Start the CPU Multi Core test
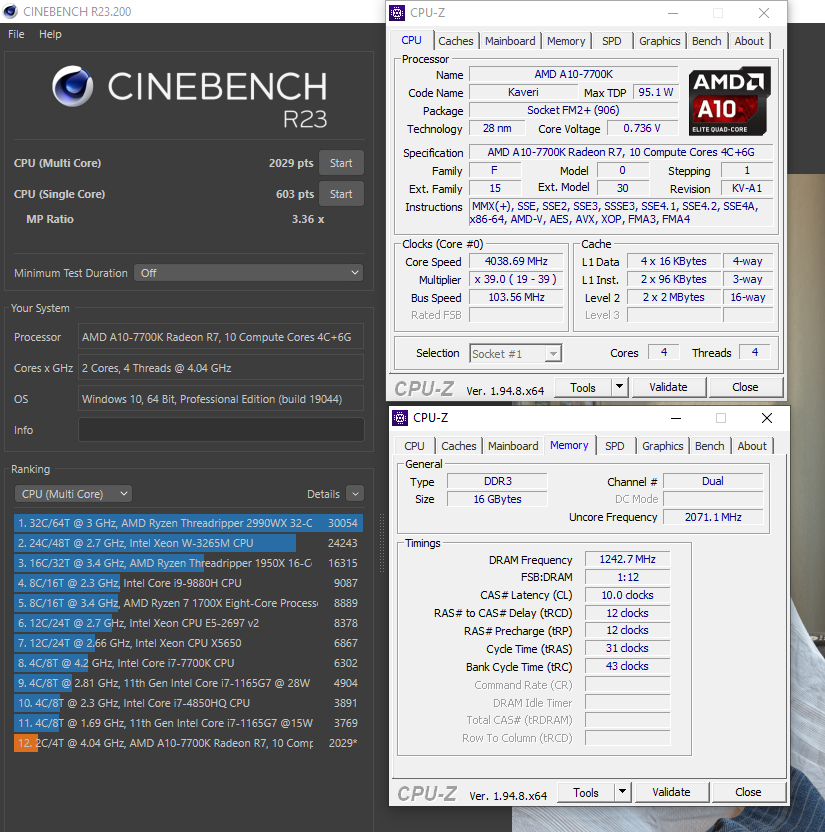Viewport: 825px width, 832px height. coord(341,163)
